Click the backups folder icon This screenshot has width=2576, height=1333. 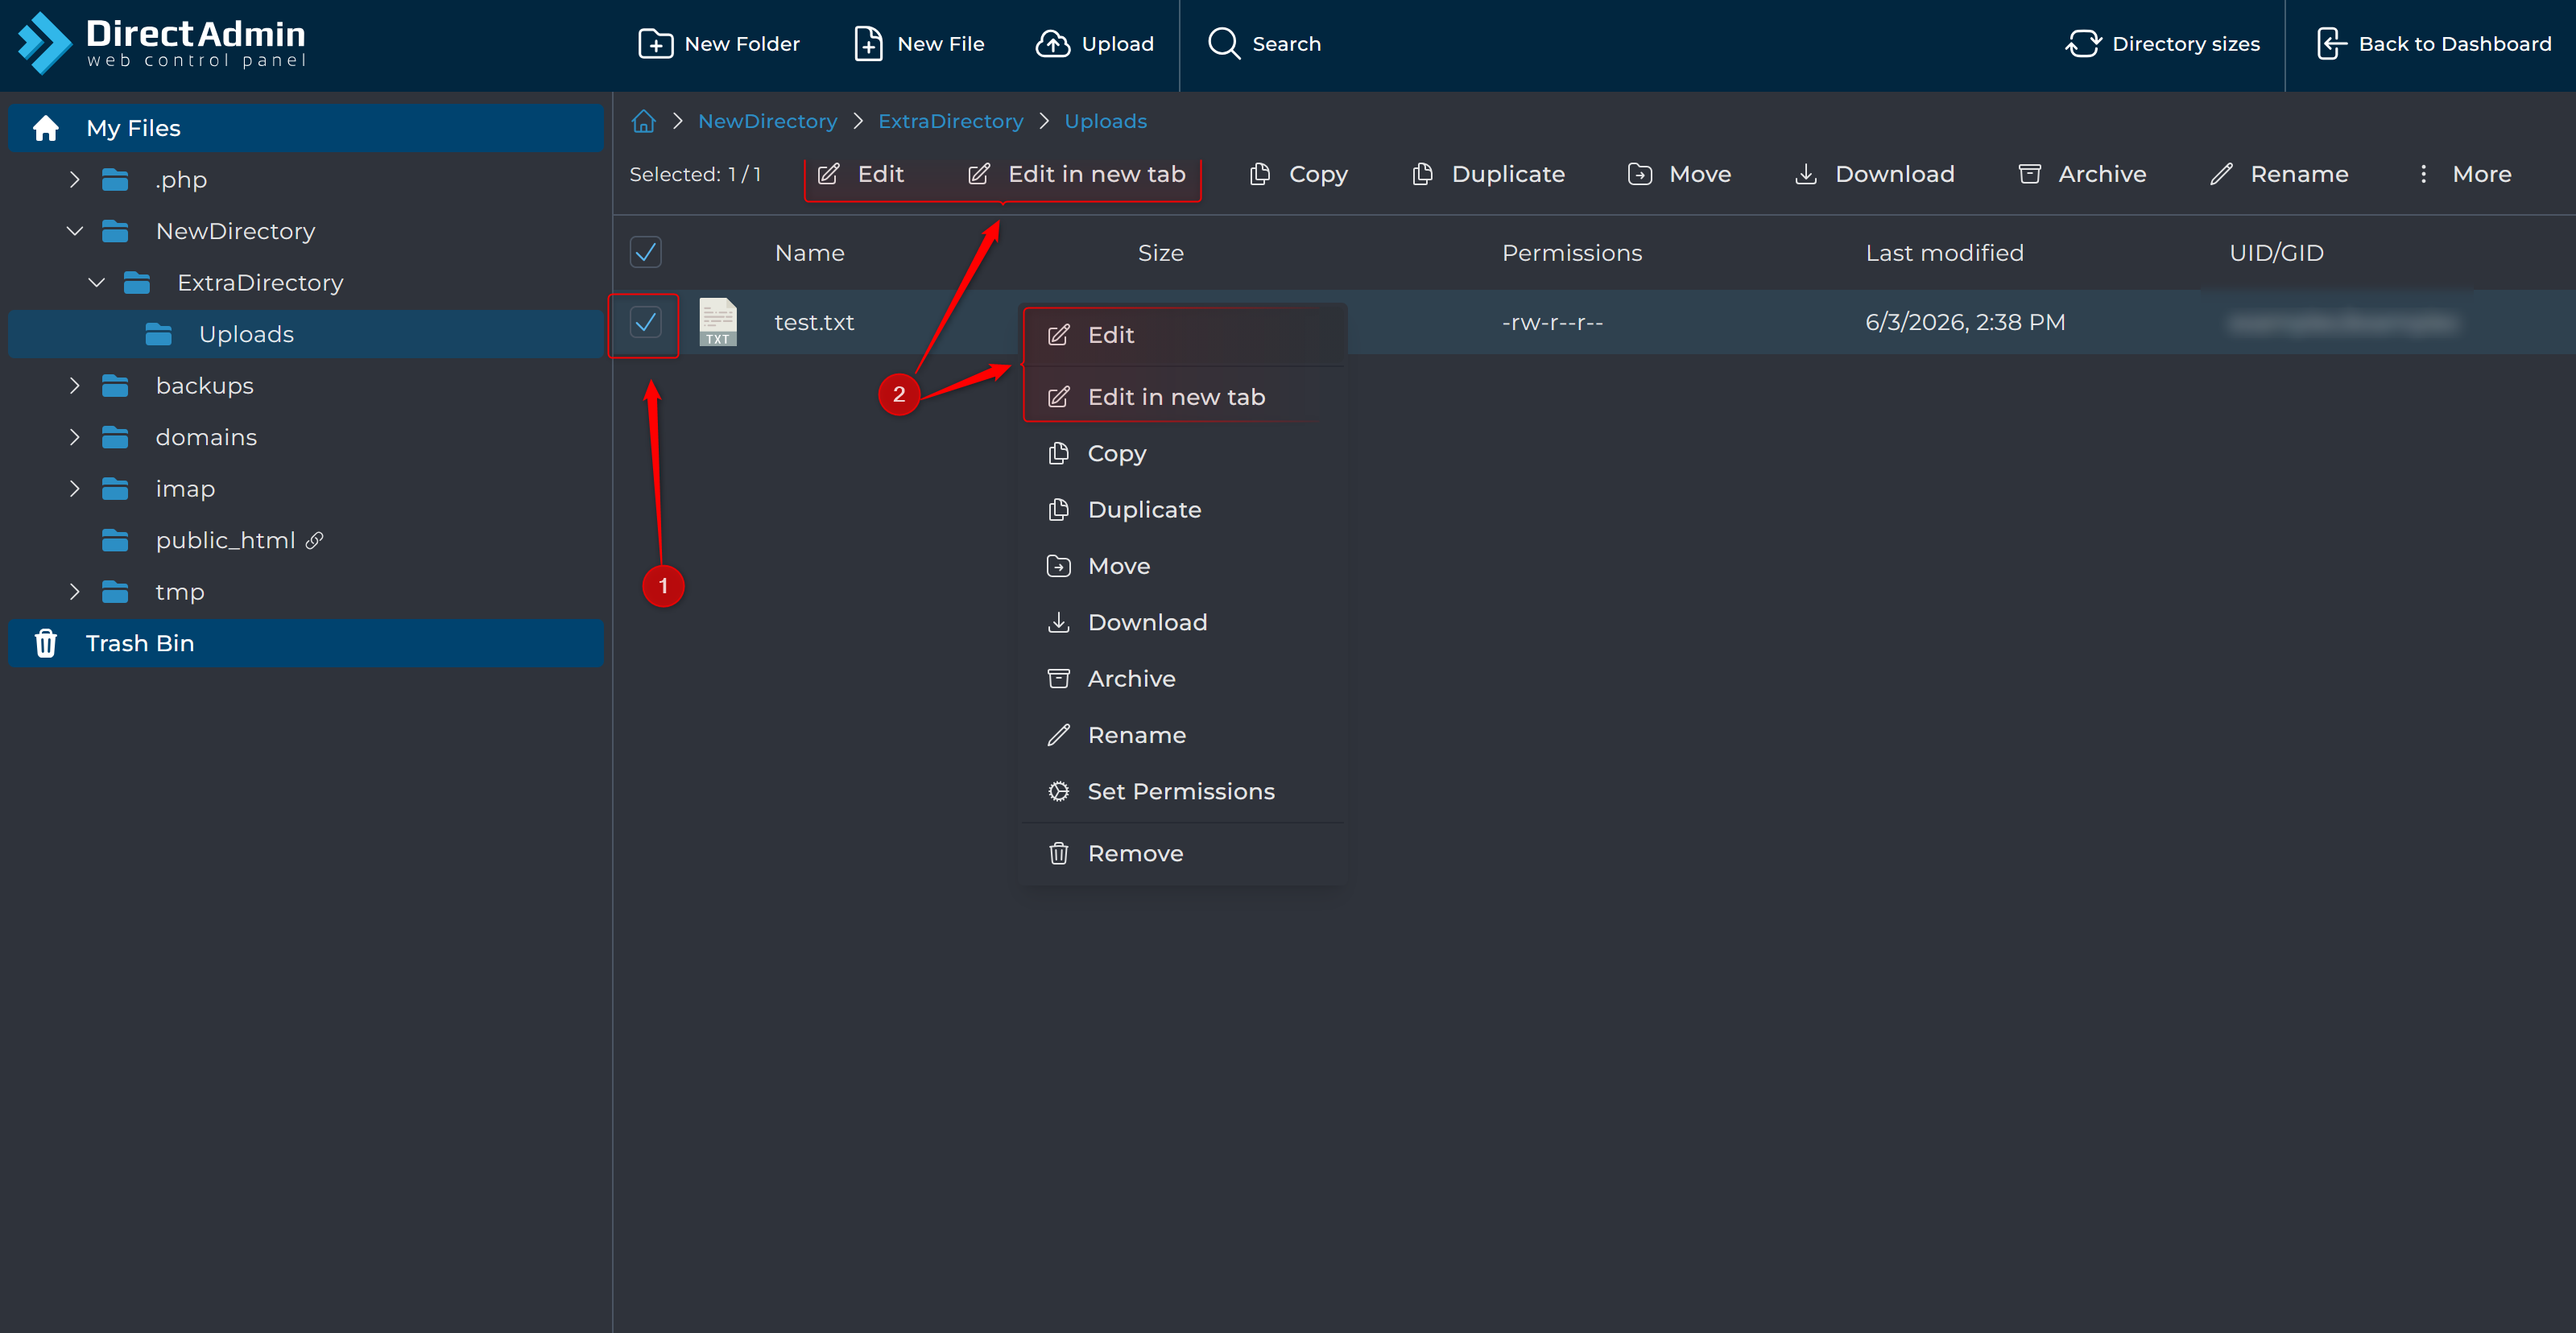click(x=115, y=386)
